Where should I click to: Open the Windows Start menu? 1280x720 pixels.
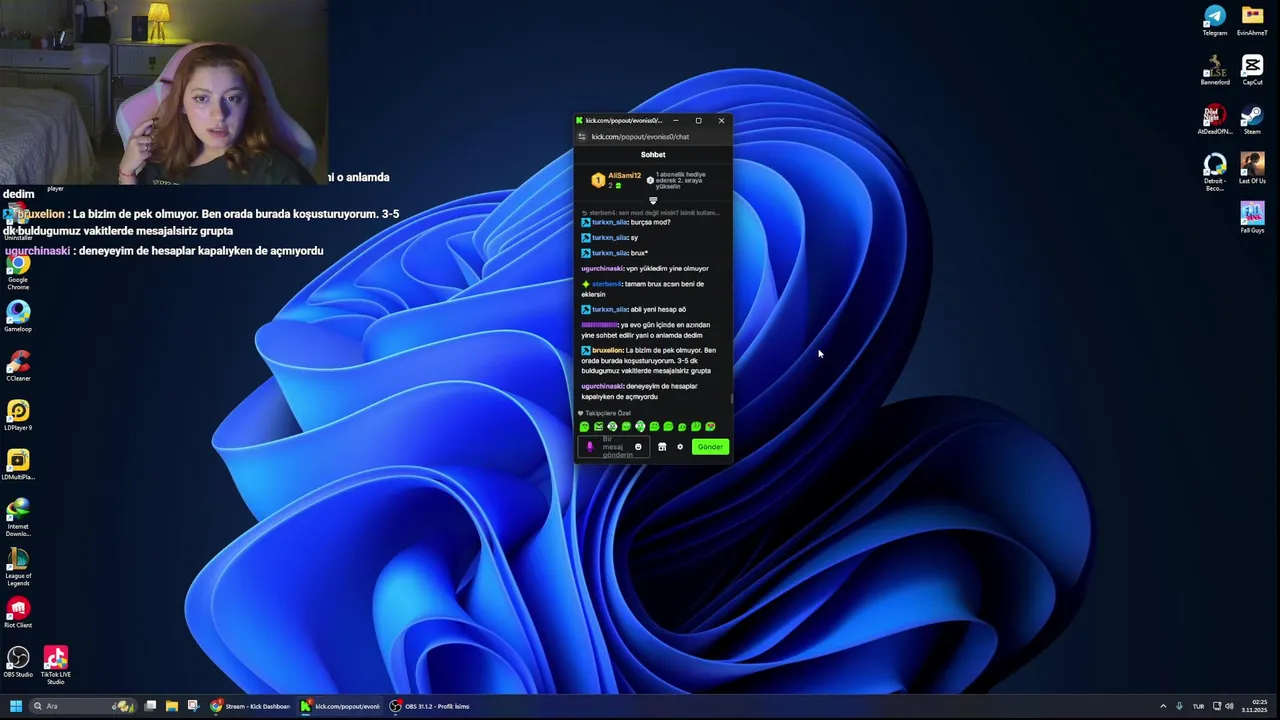point(15,706)
